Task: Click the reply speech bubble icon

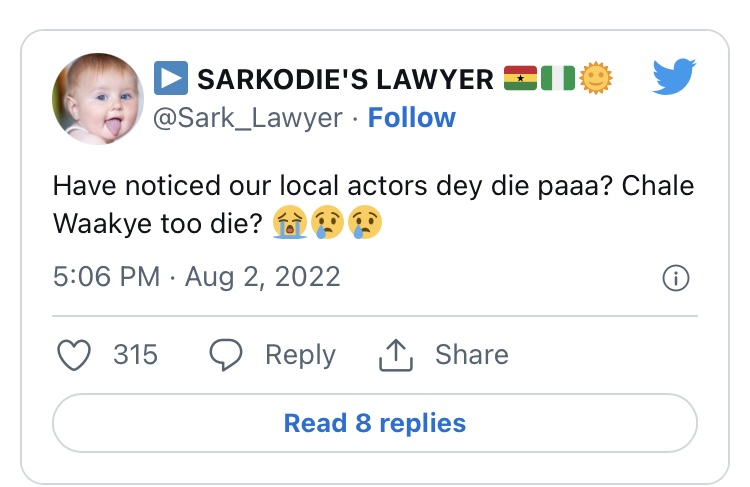Action: [x=227, y=355]
